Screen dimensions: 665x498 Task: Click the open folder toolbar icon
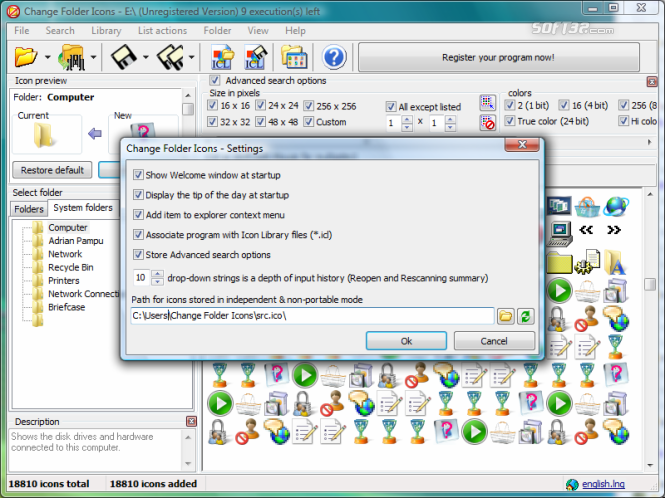(x=25, y=56)
